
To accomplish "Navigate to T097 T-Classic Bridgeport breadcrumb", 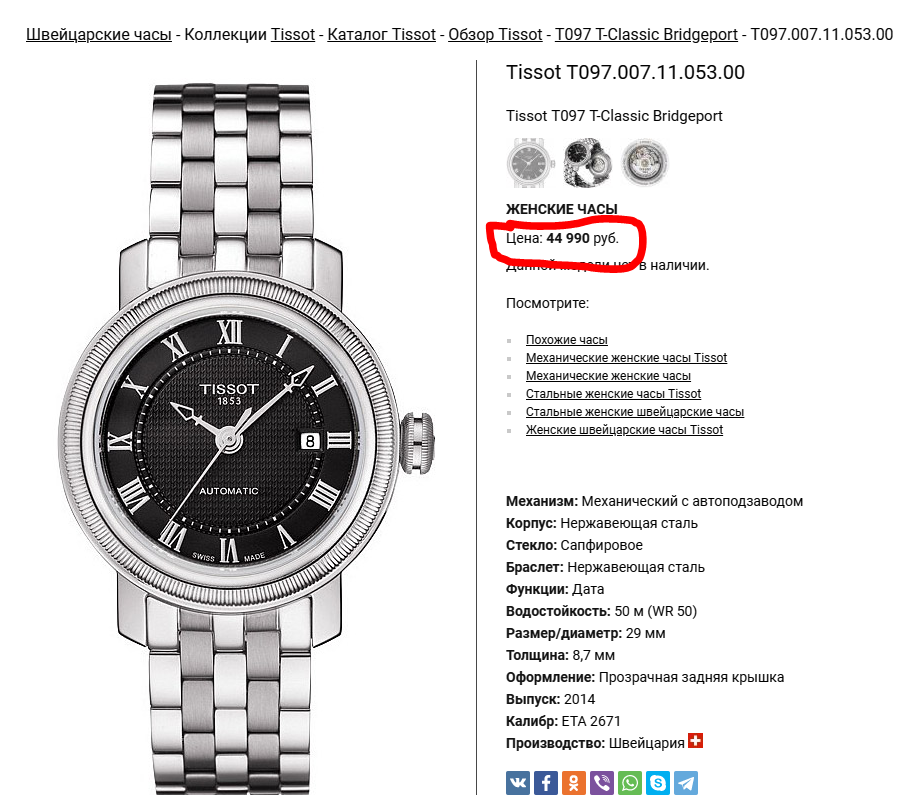I will coord(646,35).
